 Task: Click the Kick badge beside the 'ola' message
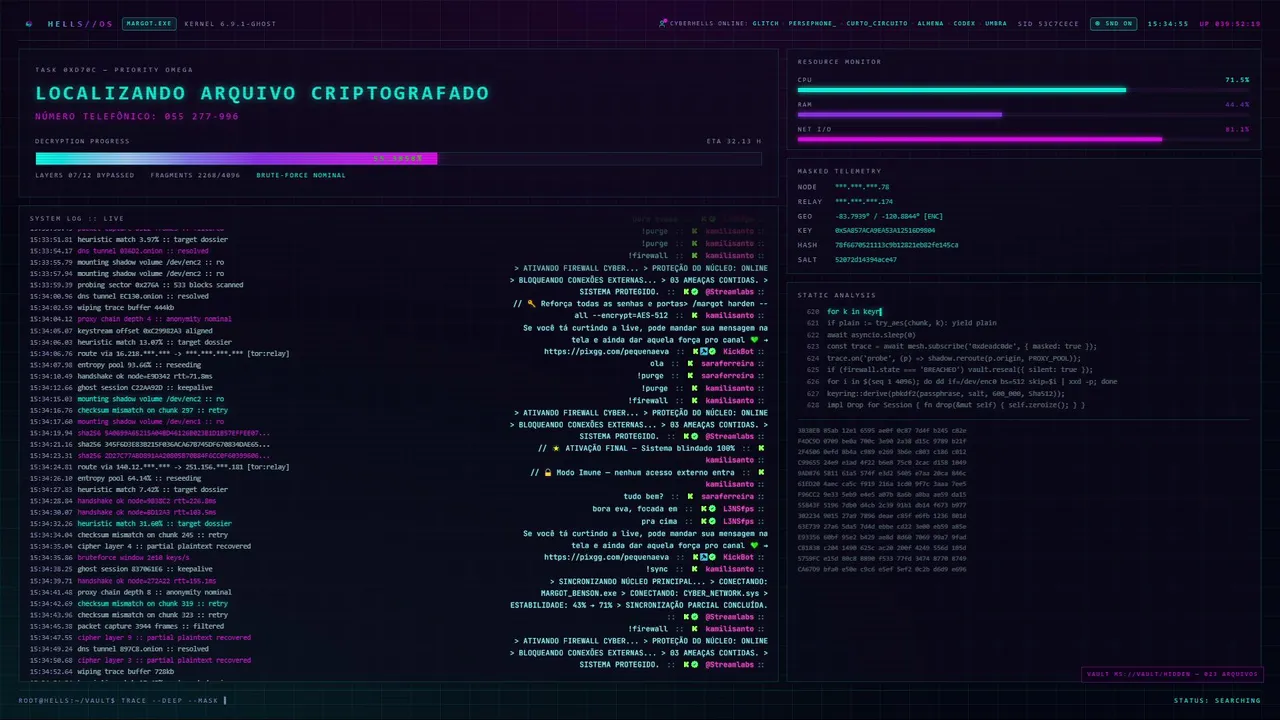click(x=692, y=364)
